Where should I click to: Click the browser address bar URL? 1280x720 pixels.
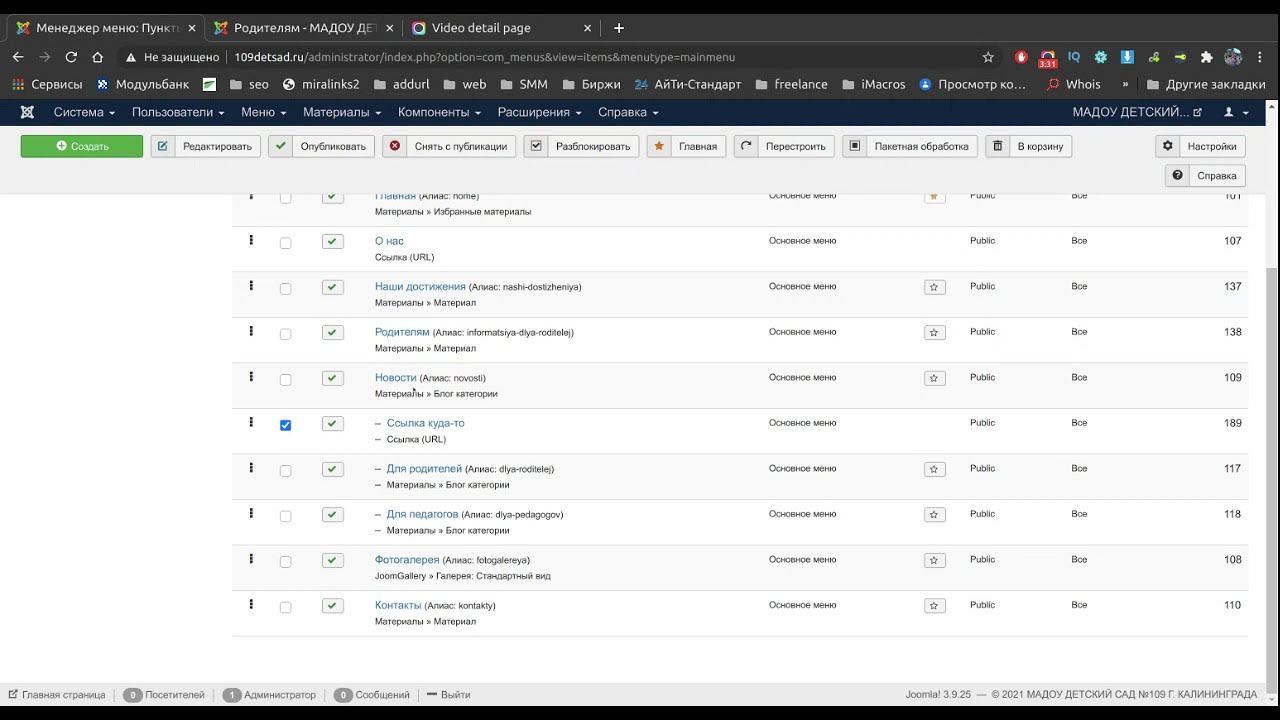pos(485,57)
